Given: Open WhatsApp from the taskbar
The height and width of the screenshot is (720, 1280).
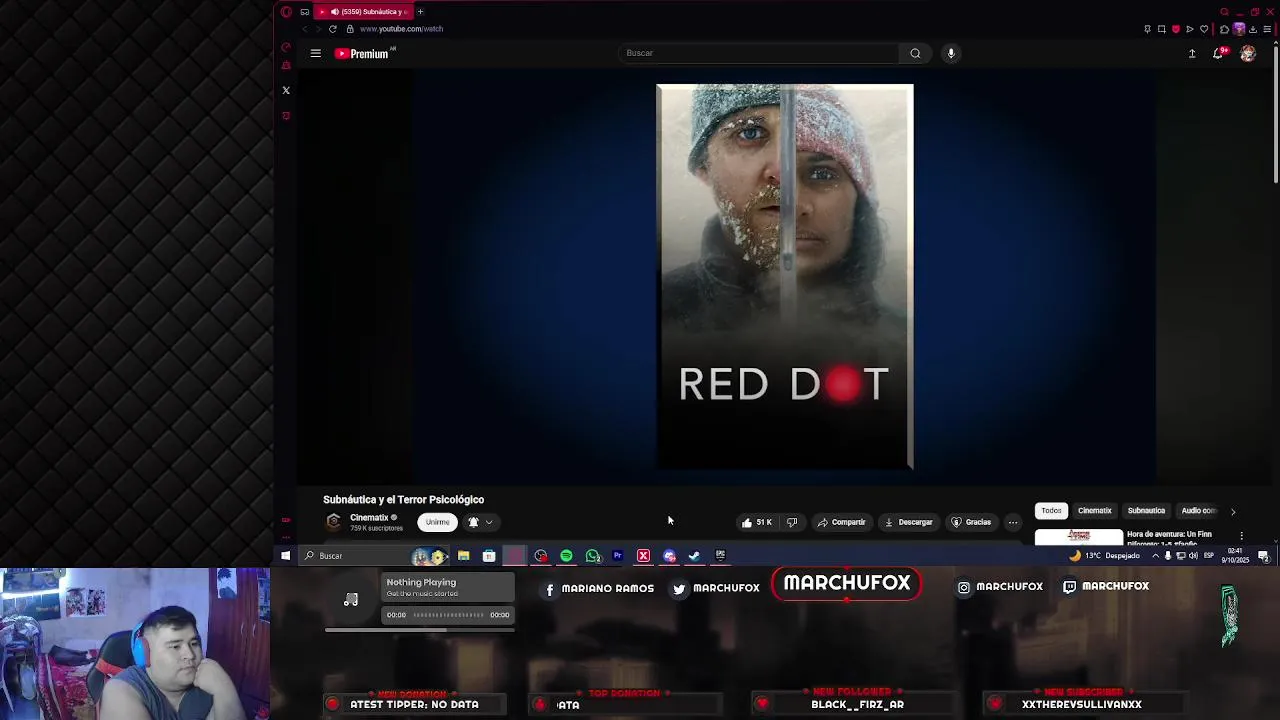Looking at the screenshot, I should (x=593, y=556).
